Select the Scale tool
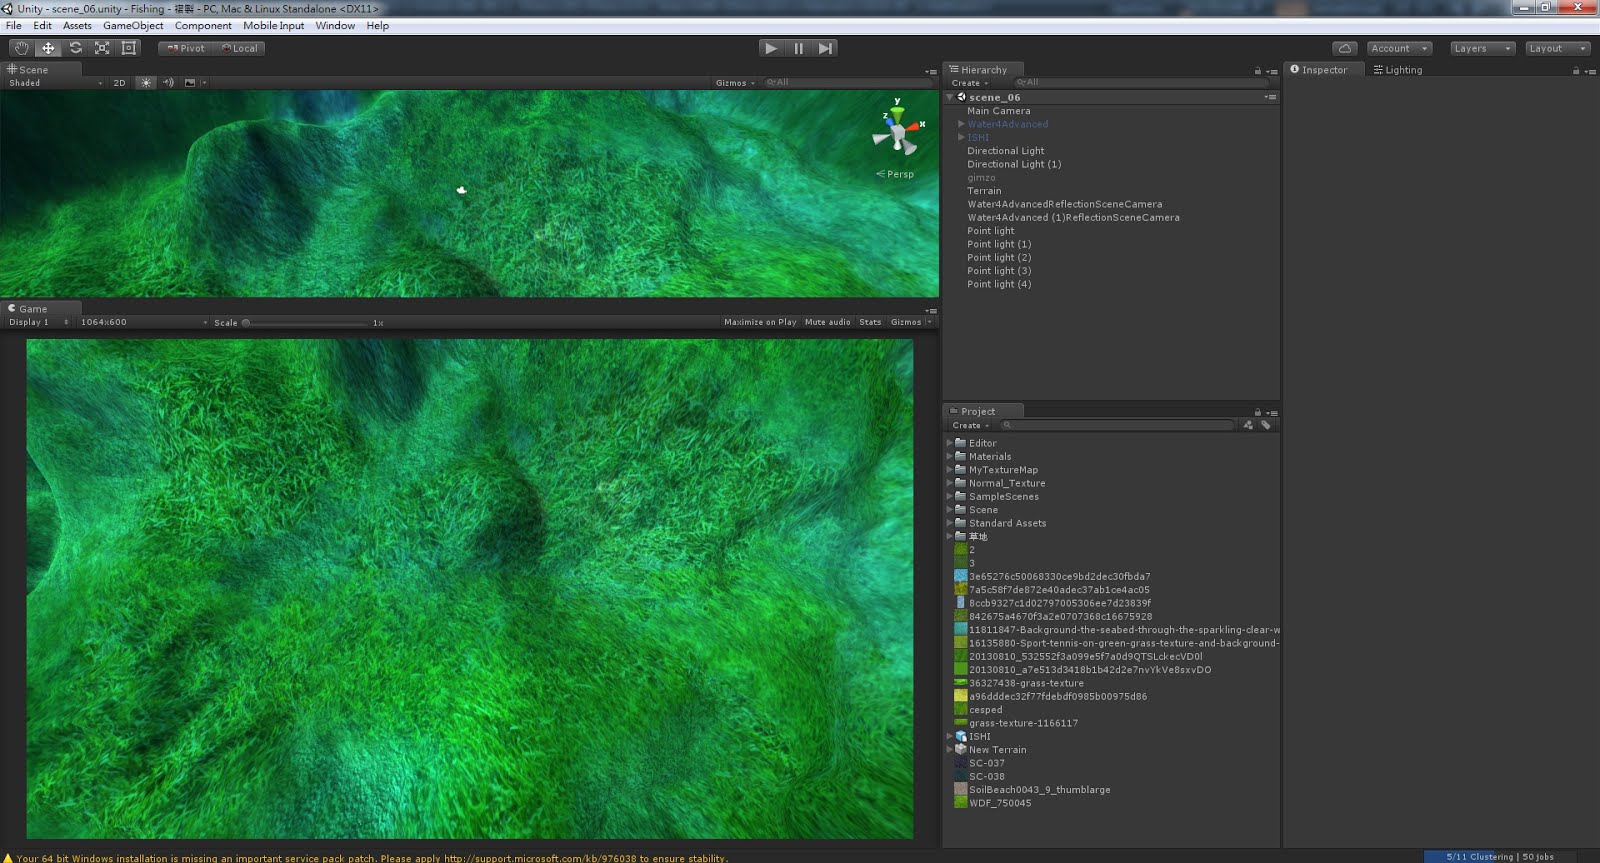1600x863 pixels. click(102, 48)
